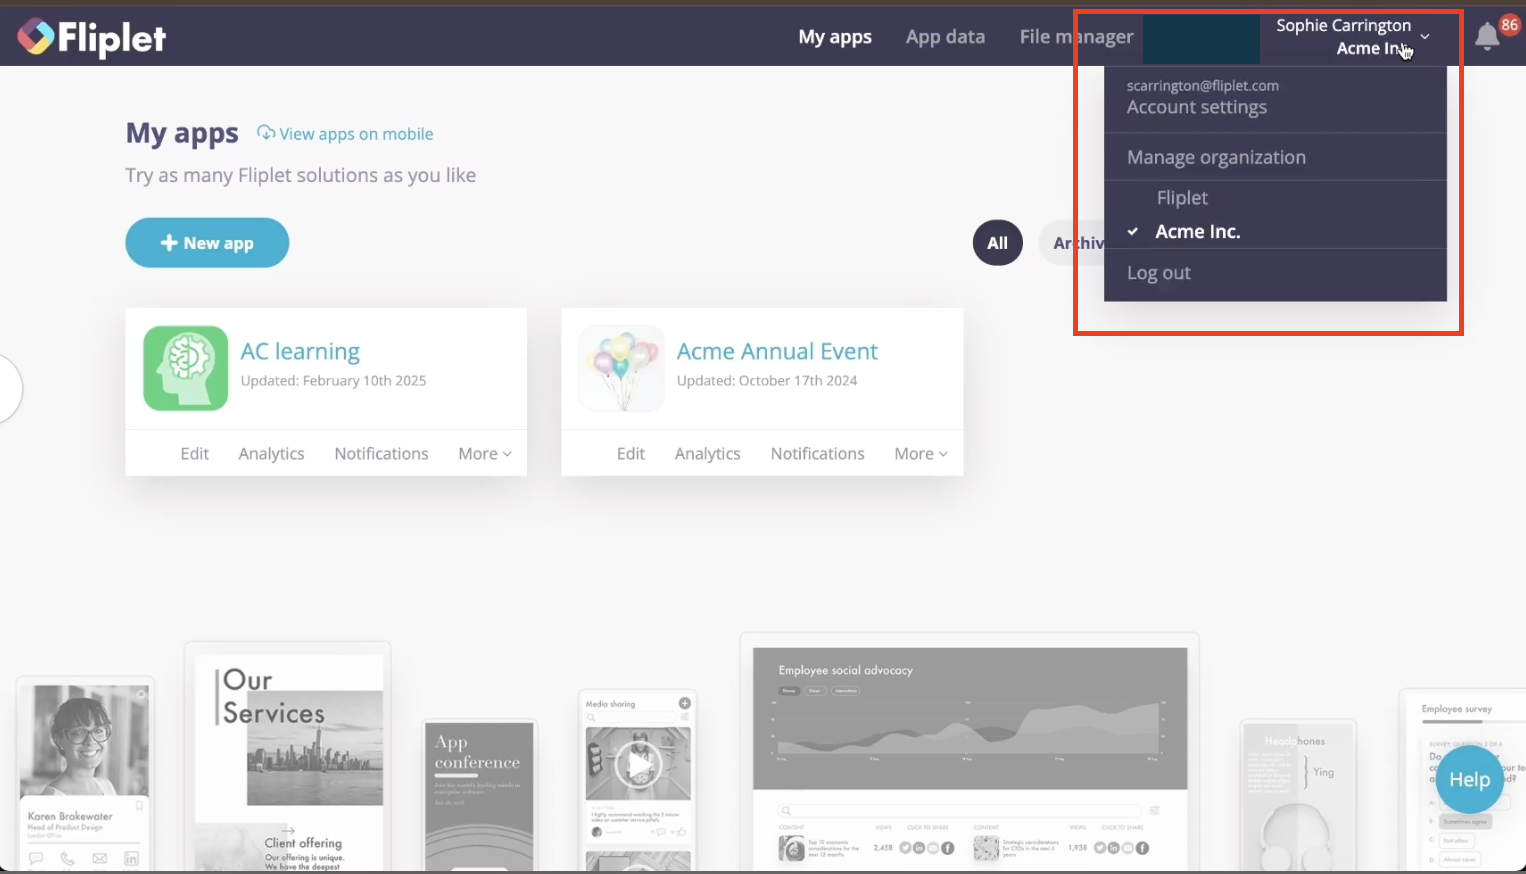Select the Our Services template thumbnail
Image resolution: width=1526 pixels, height=874 pixels.
point(288,757)
